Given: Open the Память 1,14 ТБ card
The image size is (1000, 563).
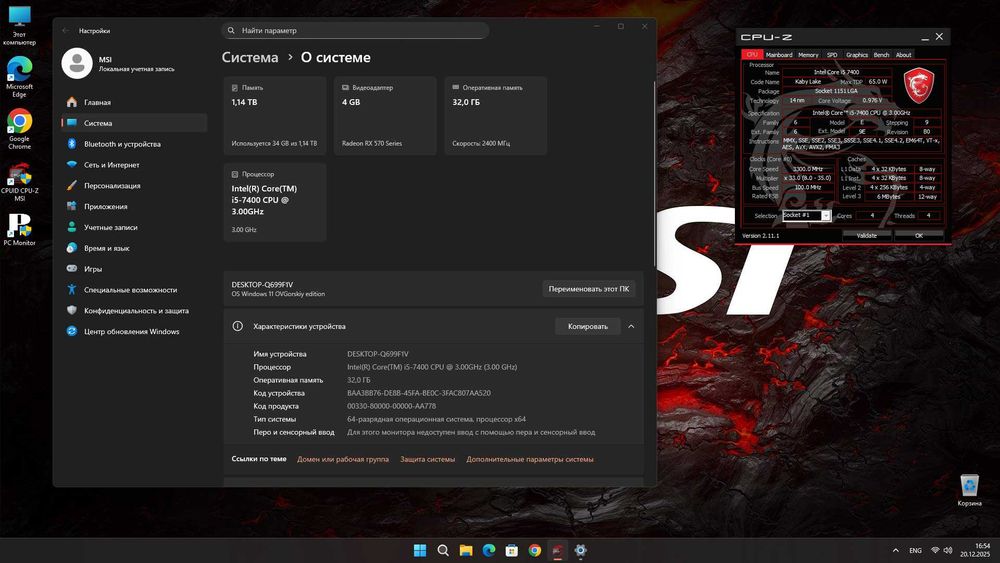Looking at the screenshot, I should point(275,115).
